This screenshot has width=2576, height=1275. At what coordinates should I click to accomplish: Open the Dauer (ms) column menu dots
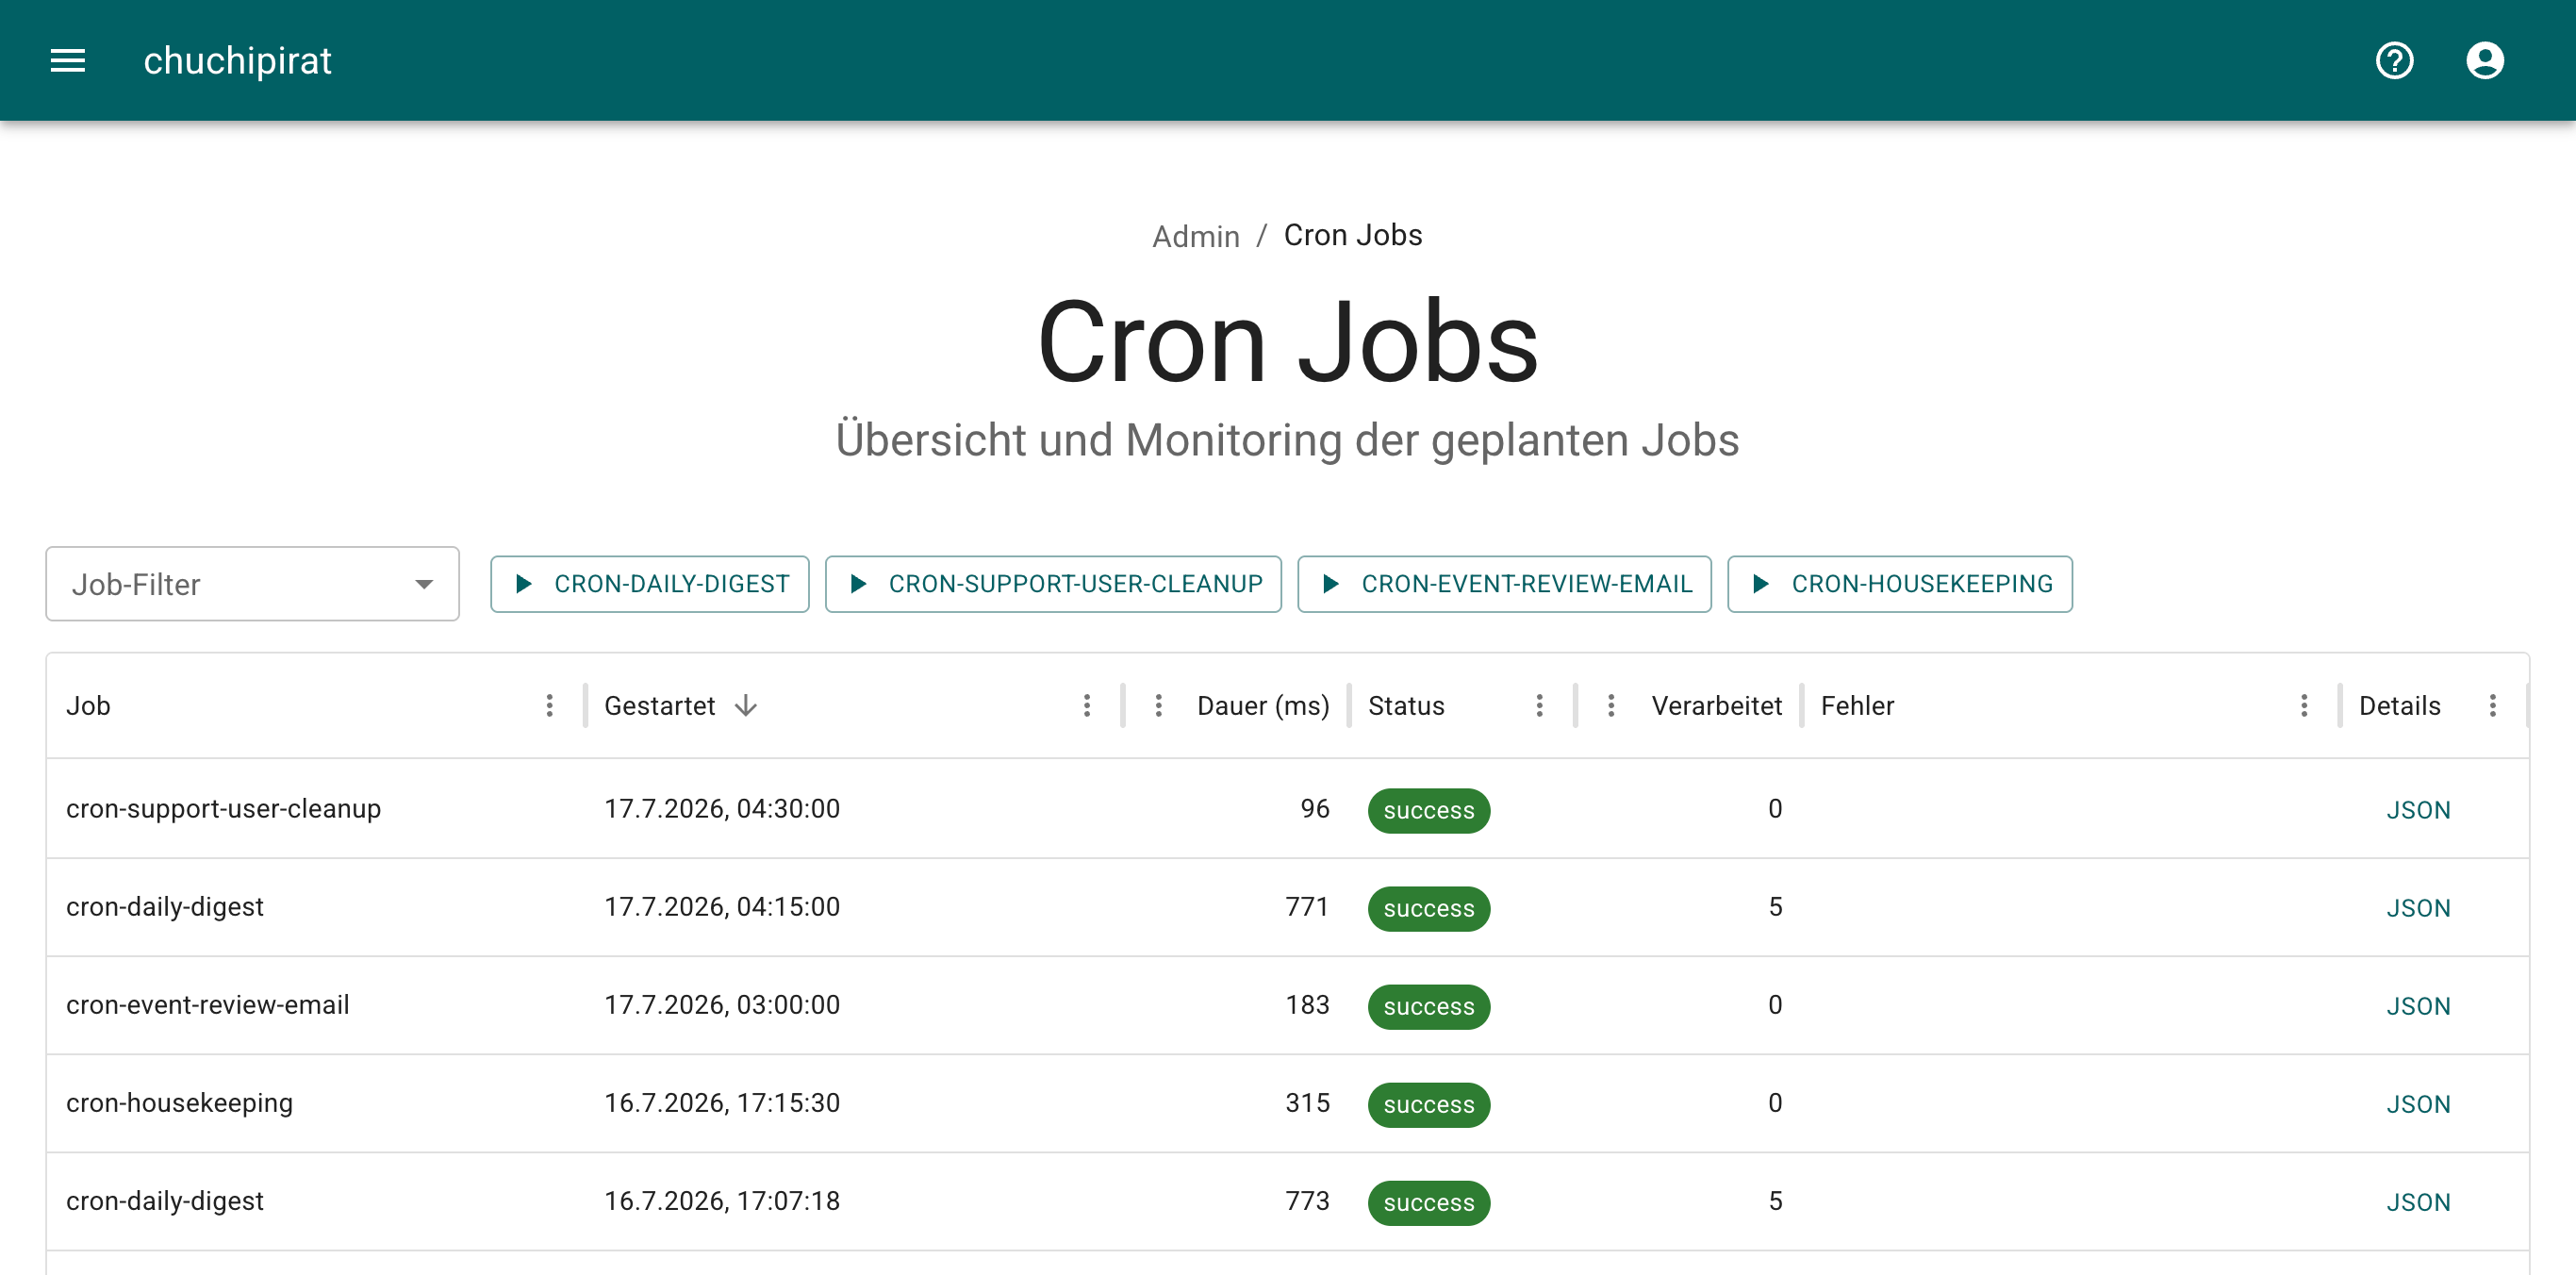1158,706
